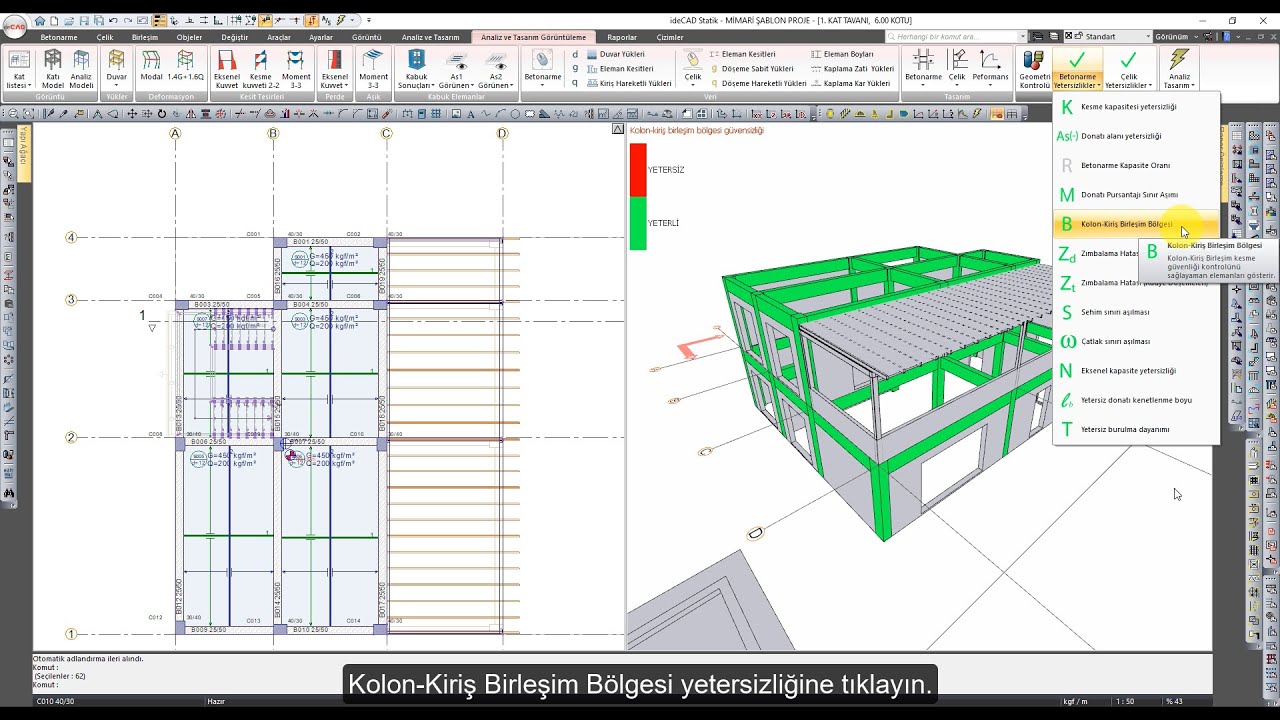Click the 1 : 50 scale in status bar
Viewport: 1280px width, 720px height.
(x=1126, y=701)
